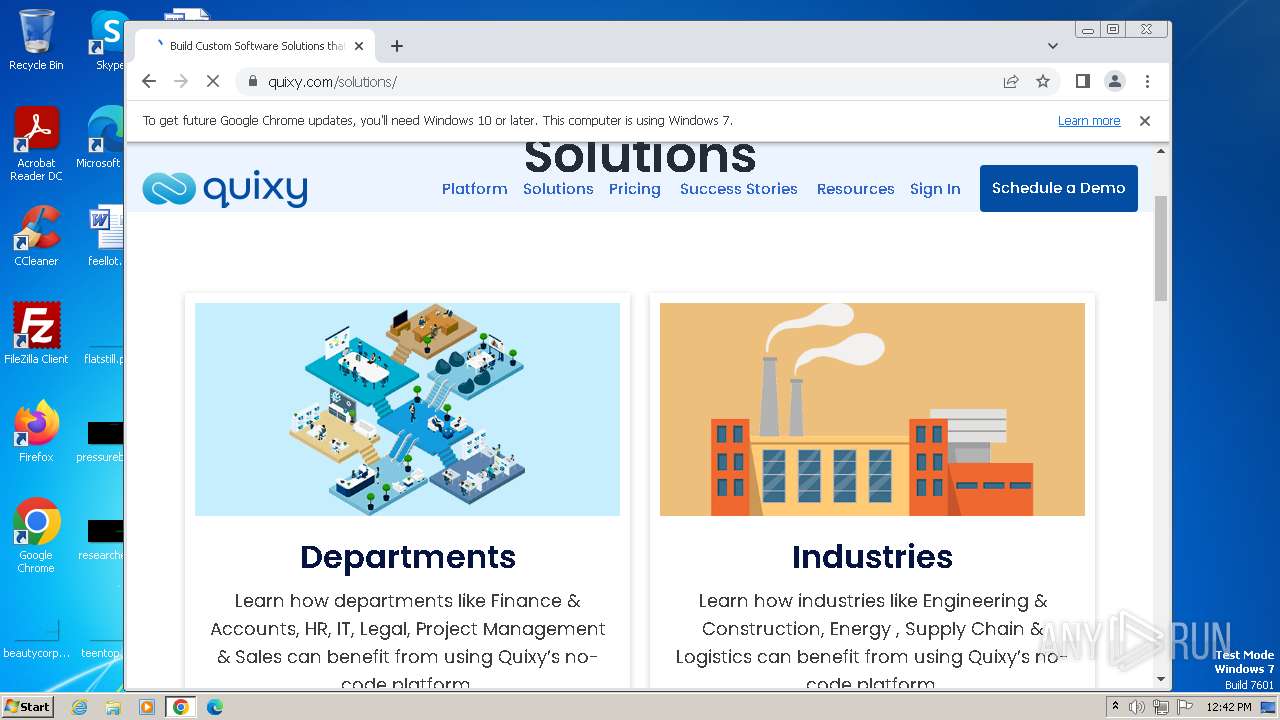Viewport: 1280px width, 720px height.
Task: Select the Build Custom Software Solutions tab
Action: click(255, 46)
